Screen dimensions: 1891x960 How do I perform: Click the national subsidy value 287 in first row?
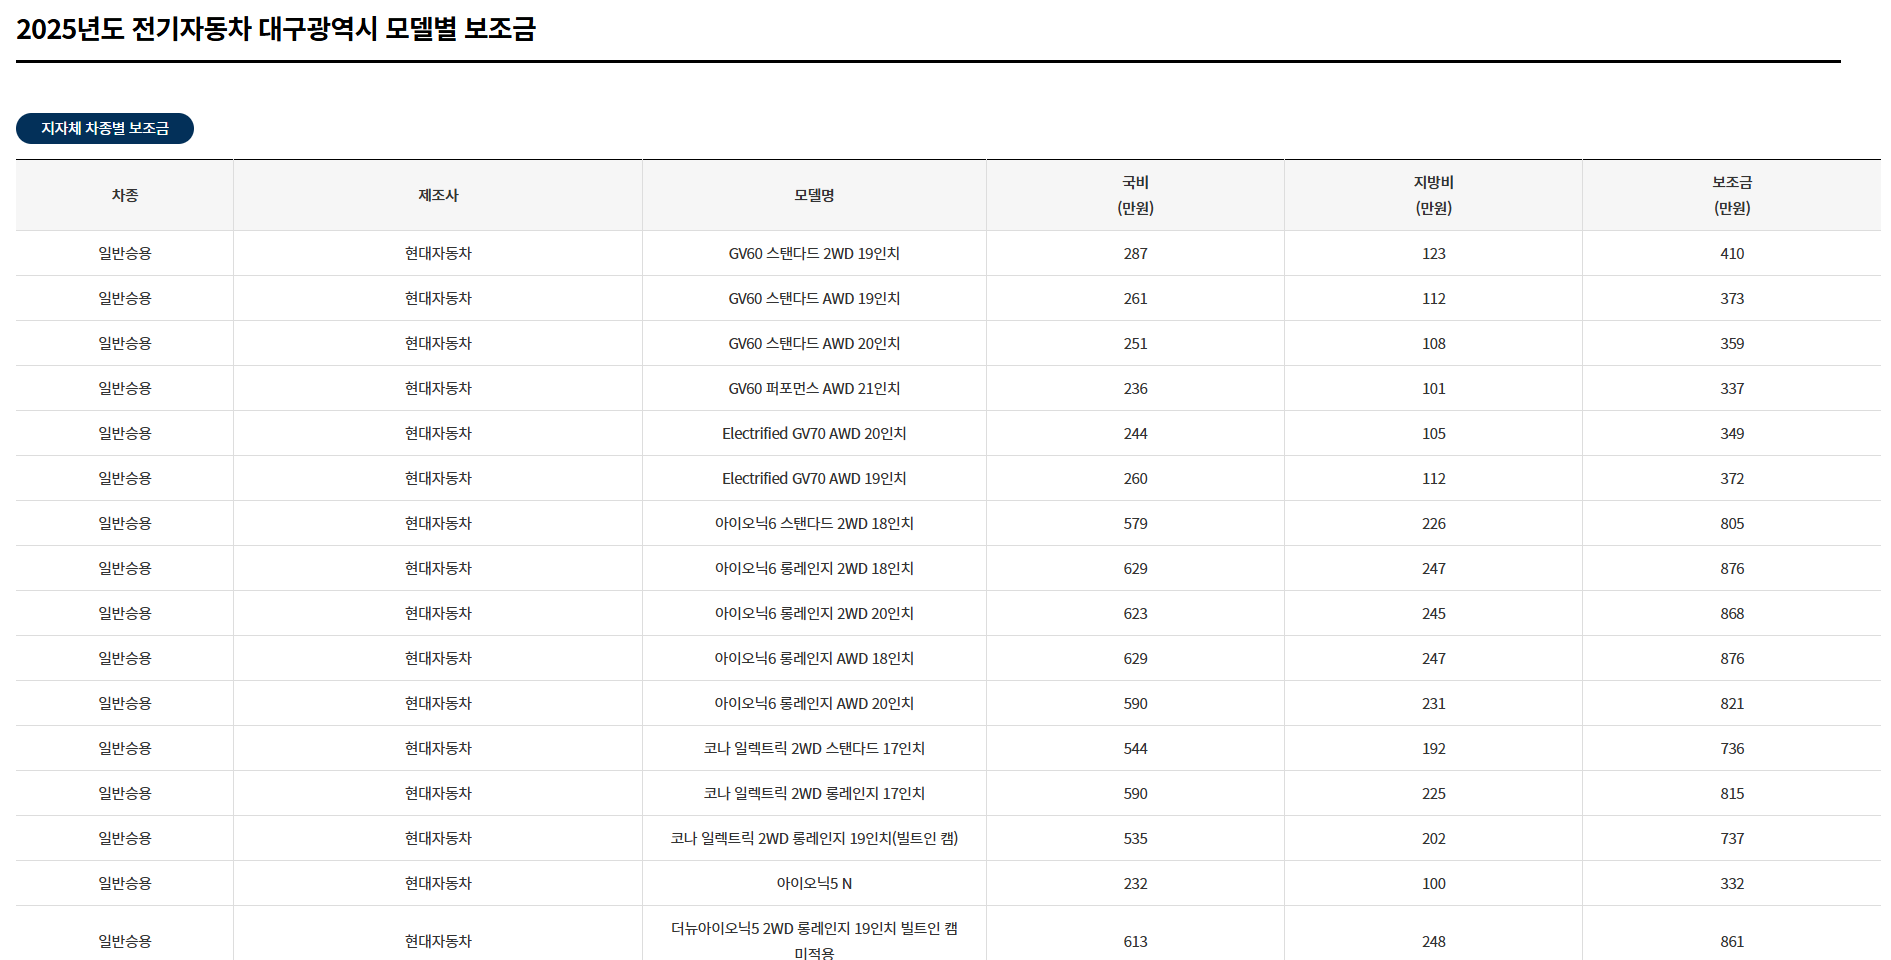coord(1134,253)
